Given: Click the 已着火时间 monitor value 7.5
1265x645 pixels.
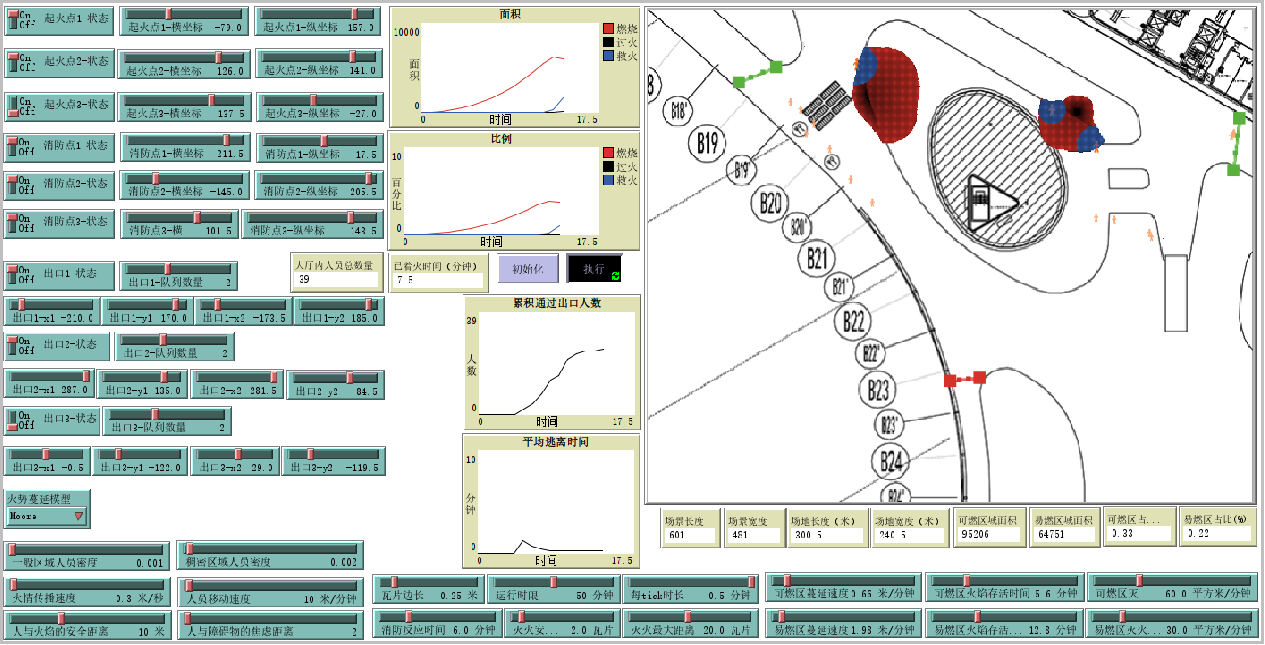Looking at the screenshot, I should pos(439,280).
